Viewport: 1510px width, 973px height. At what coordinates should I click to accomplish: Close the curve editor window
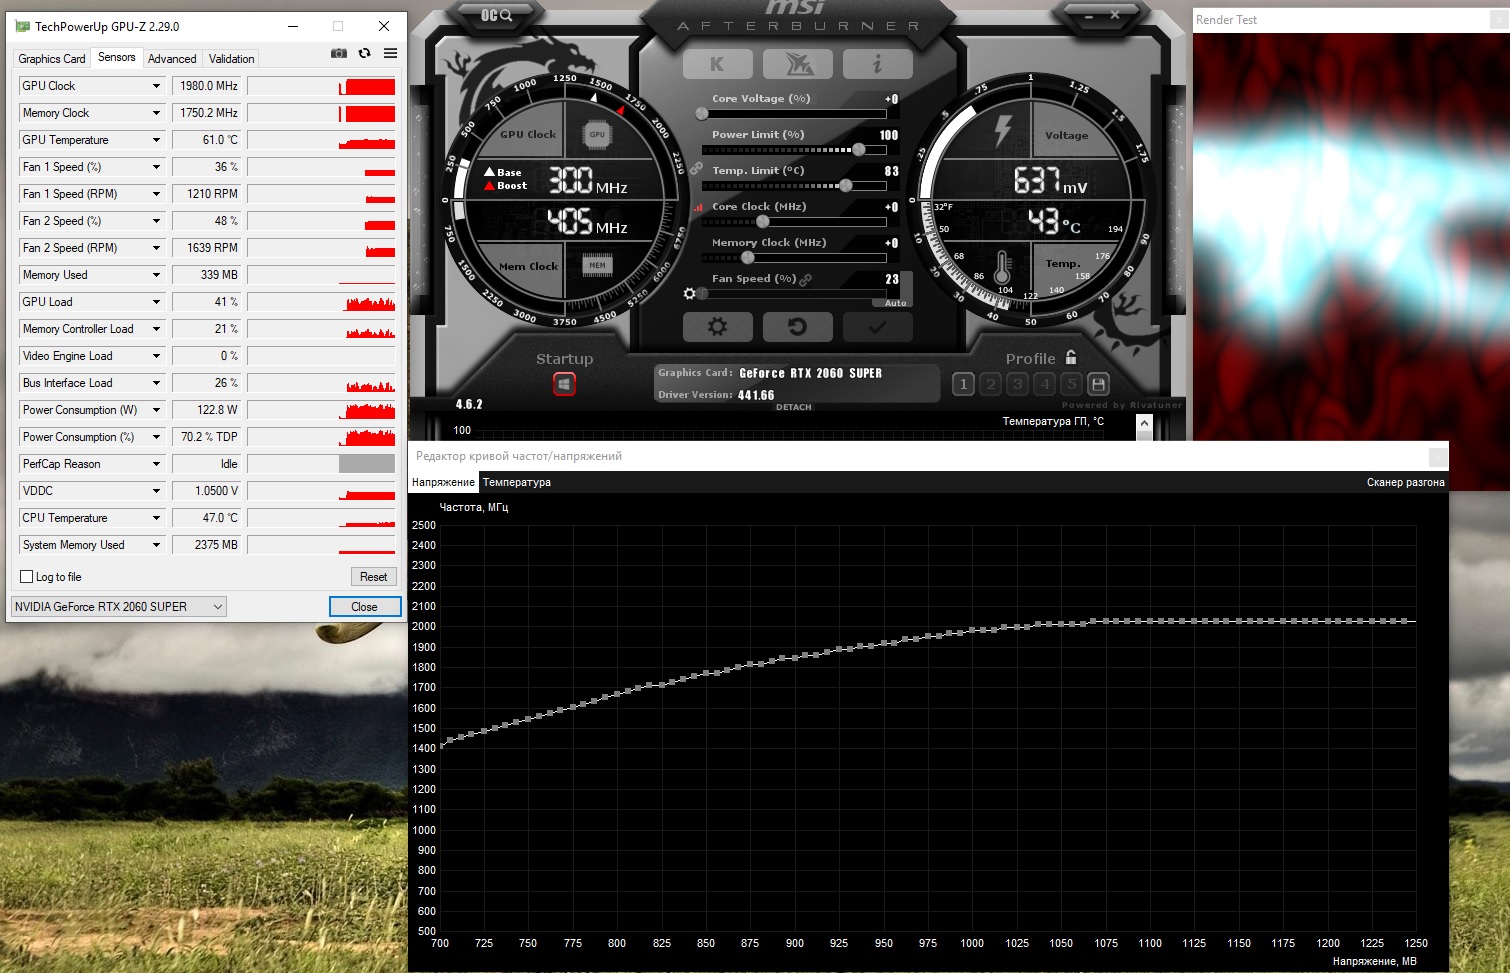(1438, 456)
